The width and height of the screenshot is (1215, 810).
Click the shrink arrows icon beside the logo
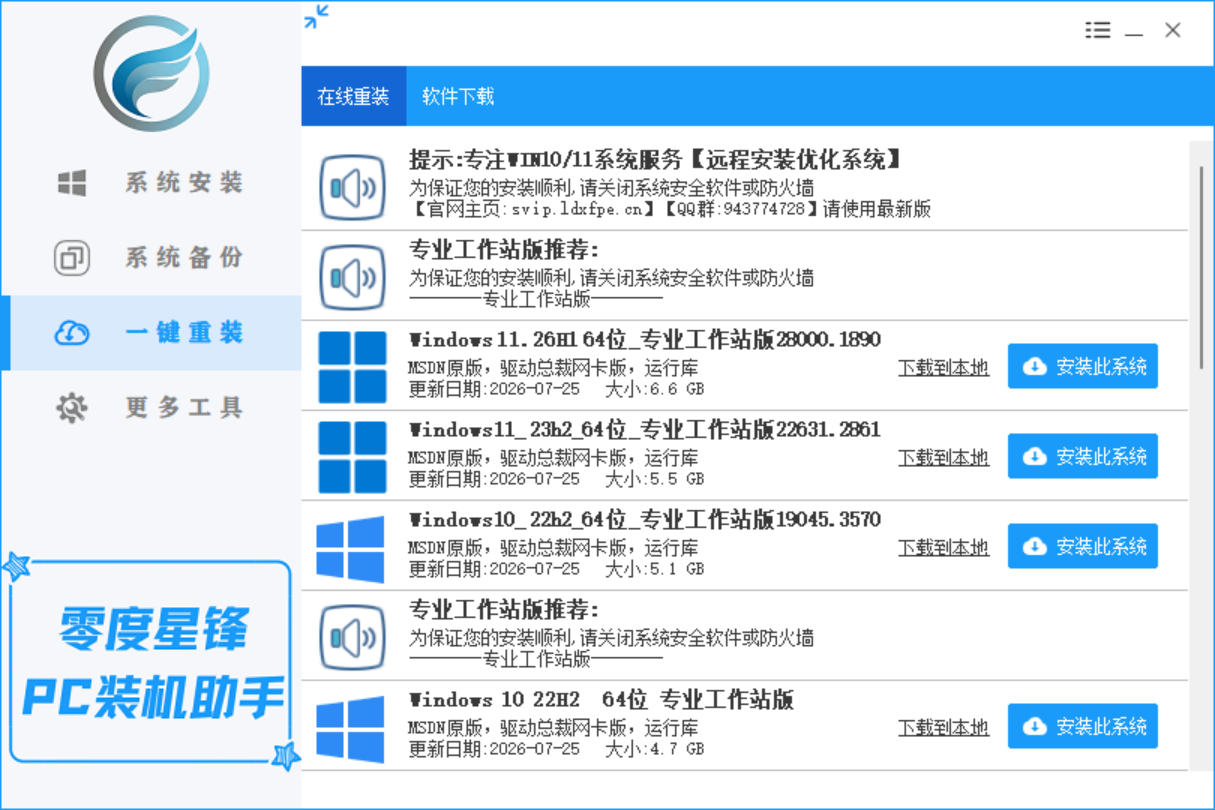[317, 16]
